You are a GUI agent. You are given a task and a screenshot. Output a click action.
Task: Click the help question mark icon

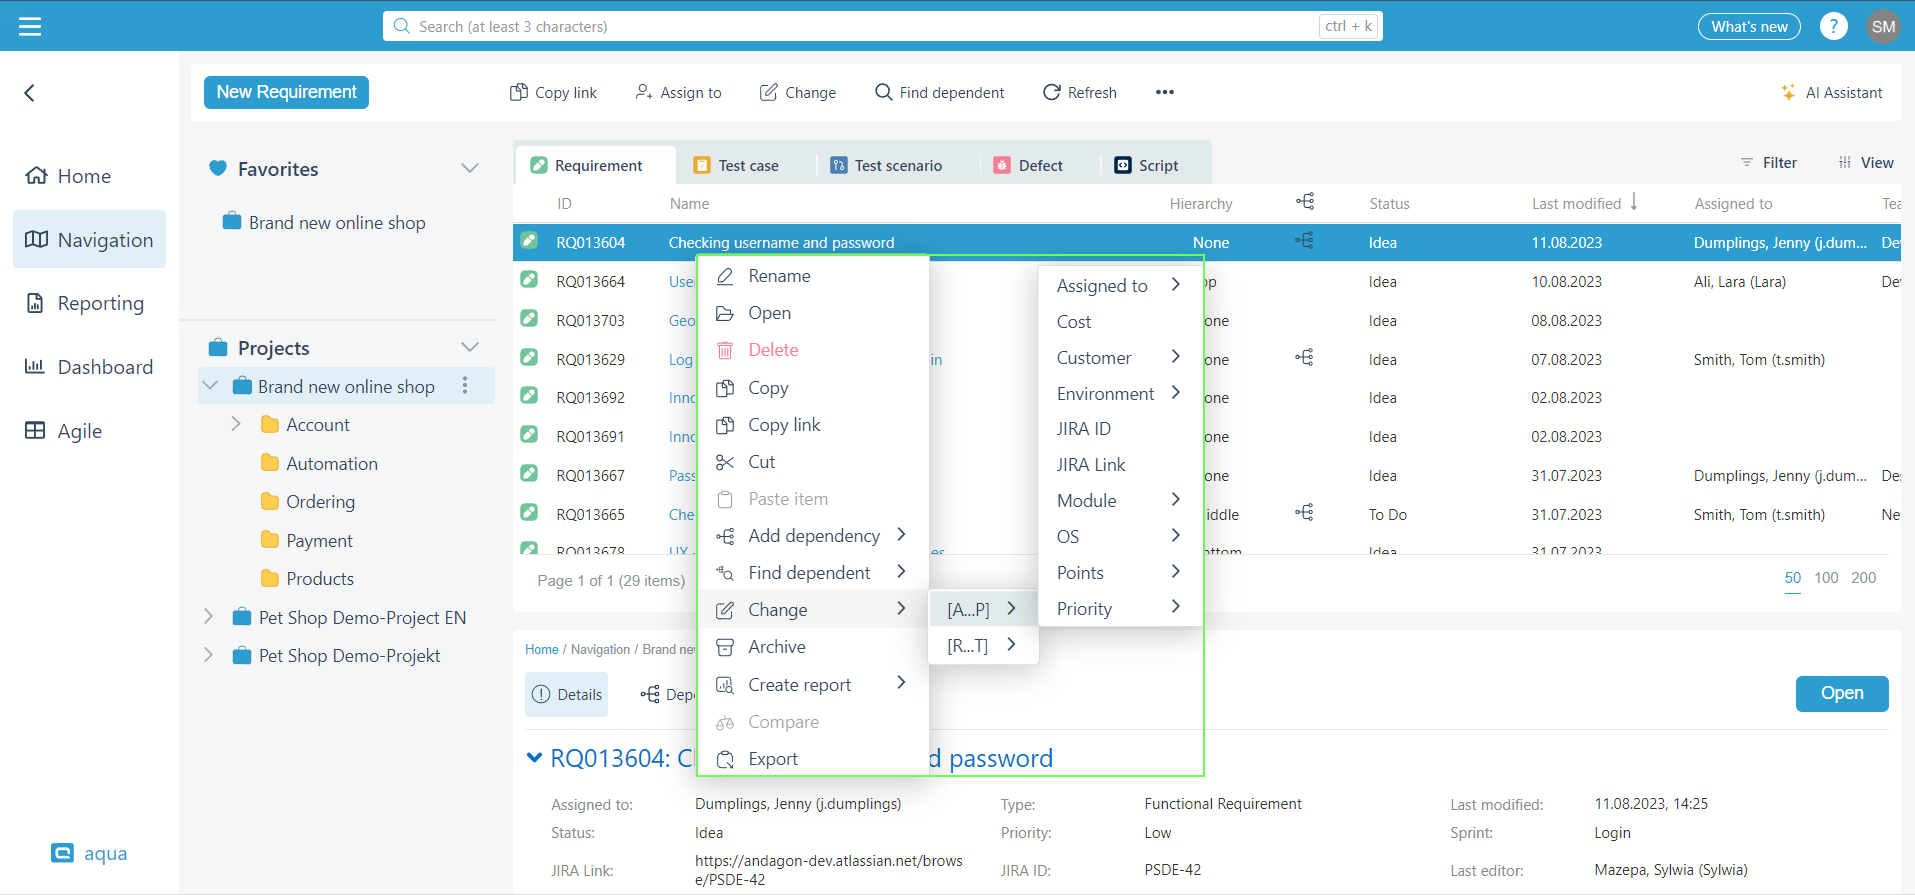[1833, 26]
